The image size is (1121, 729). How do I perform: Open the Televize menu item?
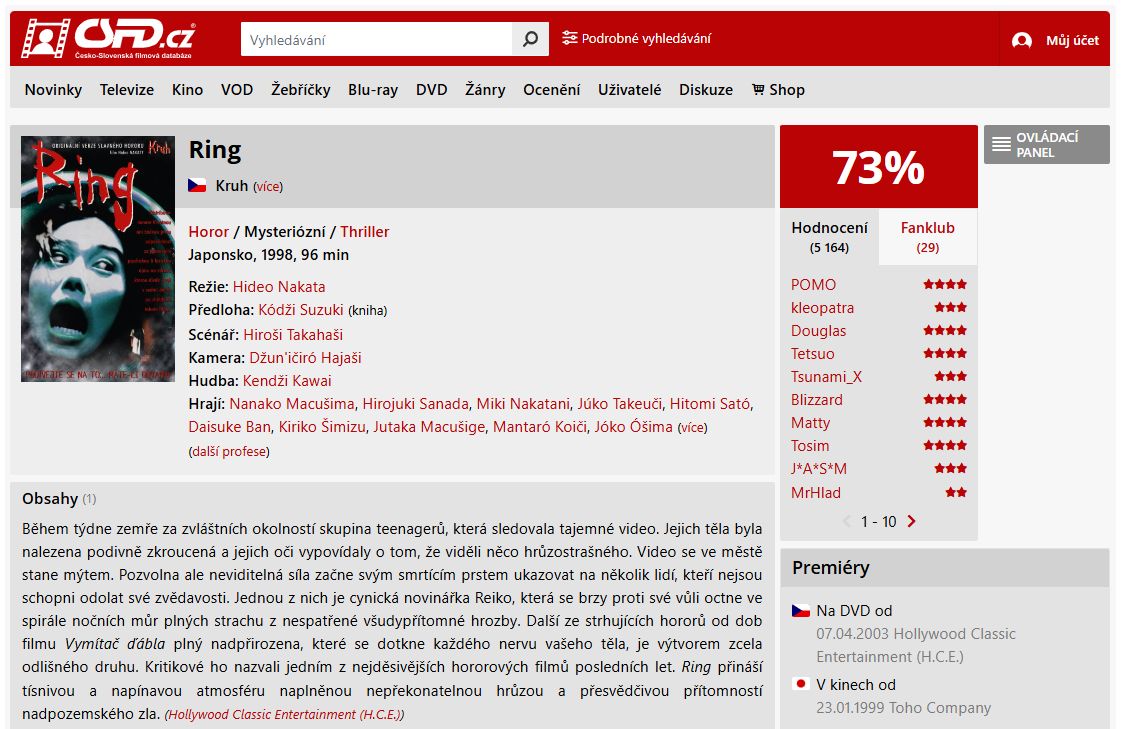[127, 89]
